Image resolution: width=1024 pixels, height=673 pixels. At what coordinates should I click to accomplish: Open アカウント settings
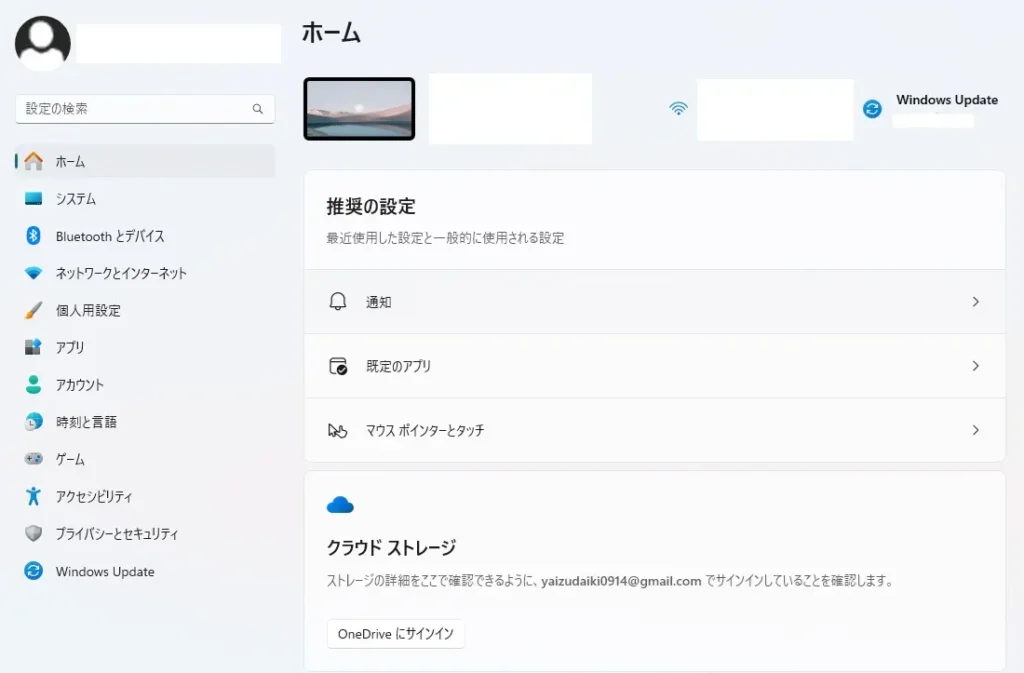[145, 384]
